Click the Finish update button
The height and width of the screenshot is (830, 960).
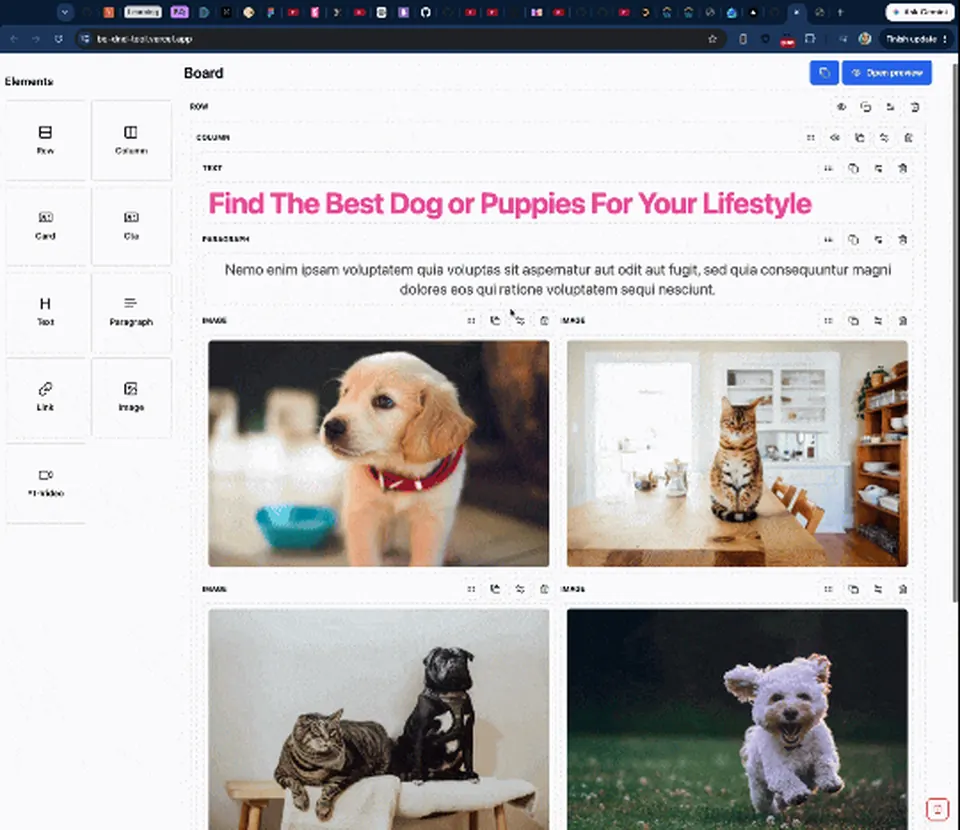pos(916,39)
